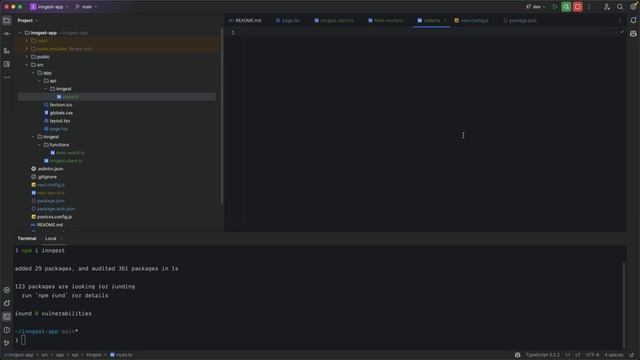
Task: Click the Run button in toolbar
Action: (x=555, y=7)
